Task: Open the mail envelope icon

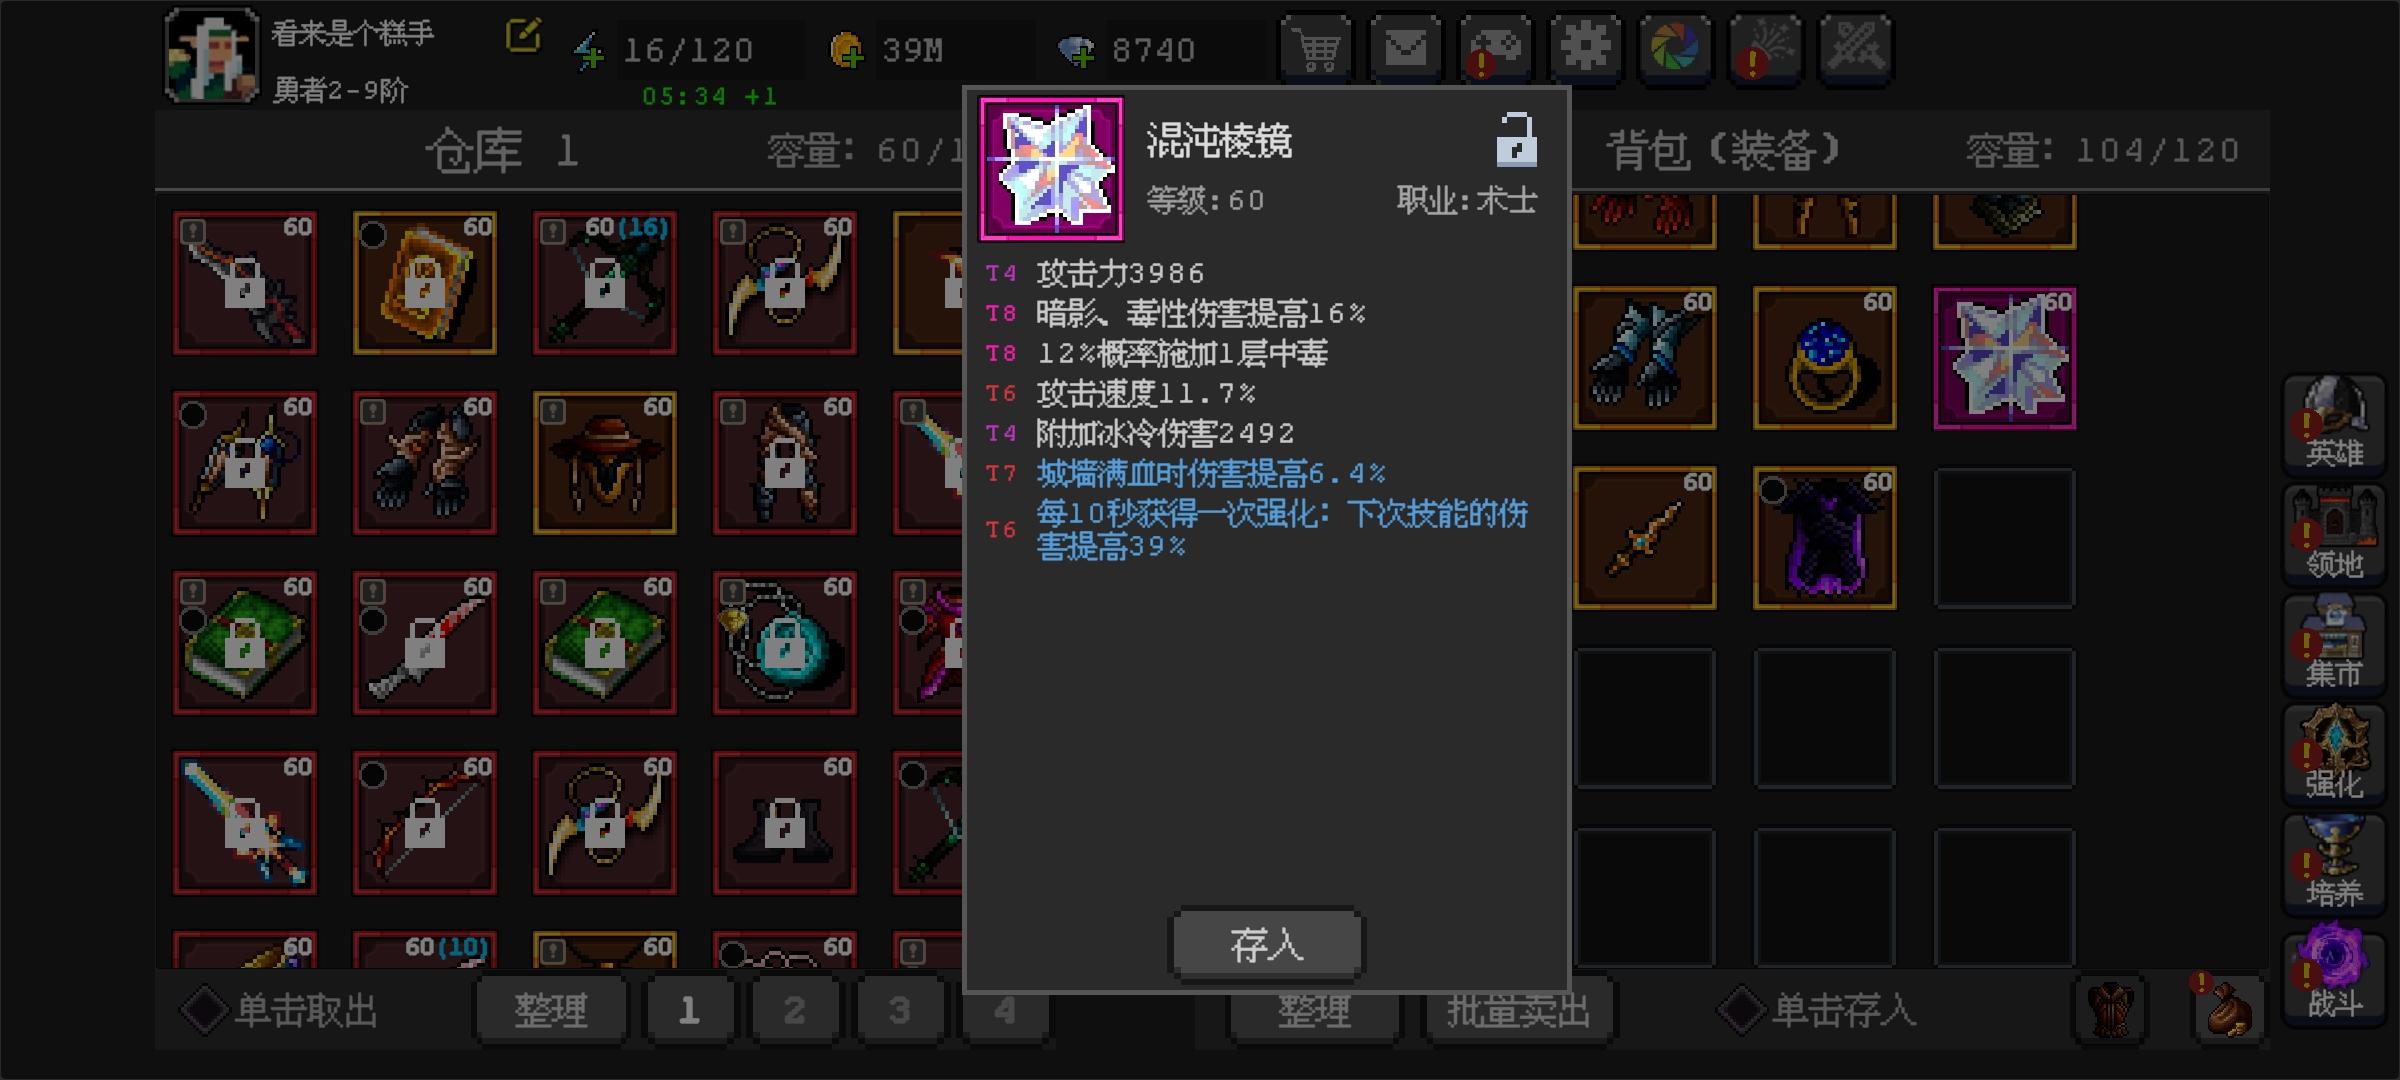Action: coord(1406,48)
